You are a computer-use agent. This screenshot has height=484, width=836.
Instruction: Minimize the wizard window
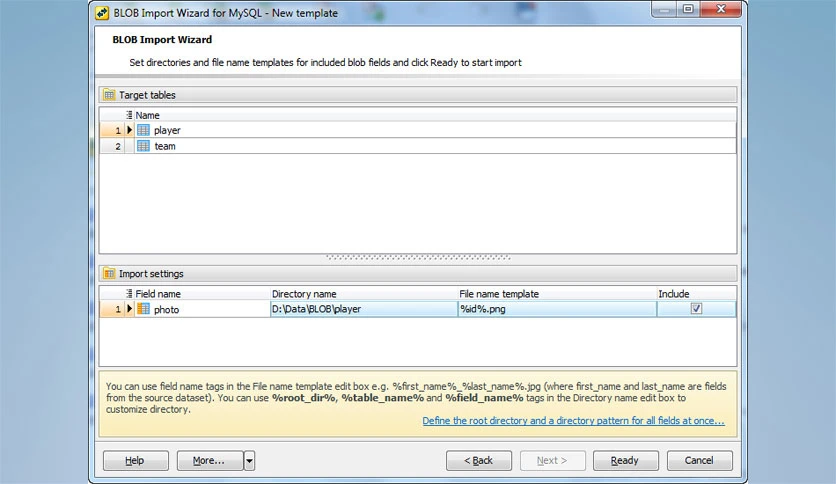pyautogui.click(x=664, y=10)
